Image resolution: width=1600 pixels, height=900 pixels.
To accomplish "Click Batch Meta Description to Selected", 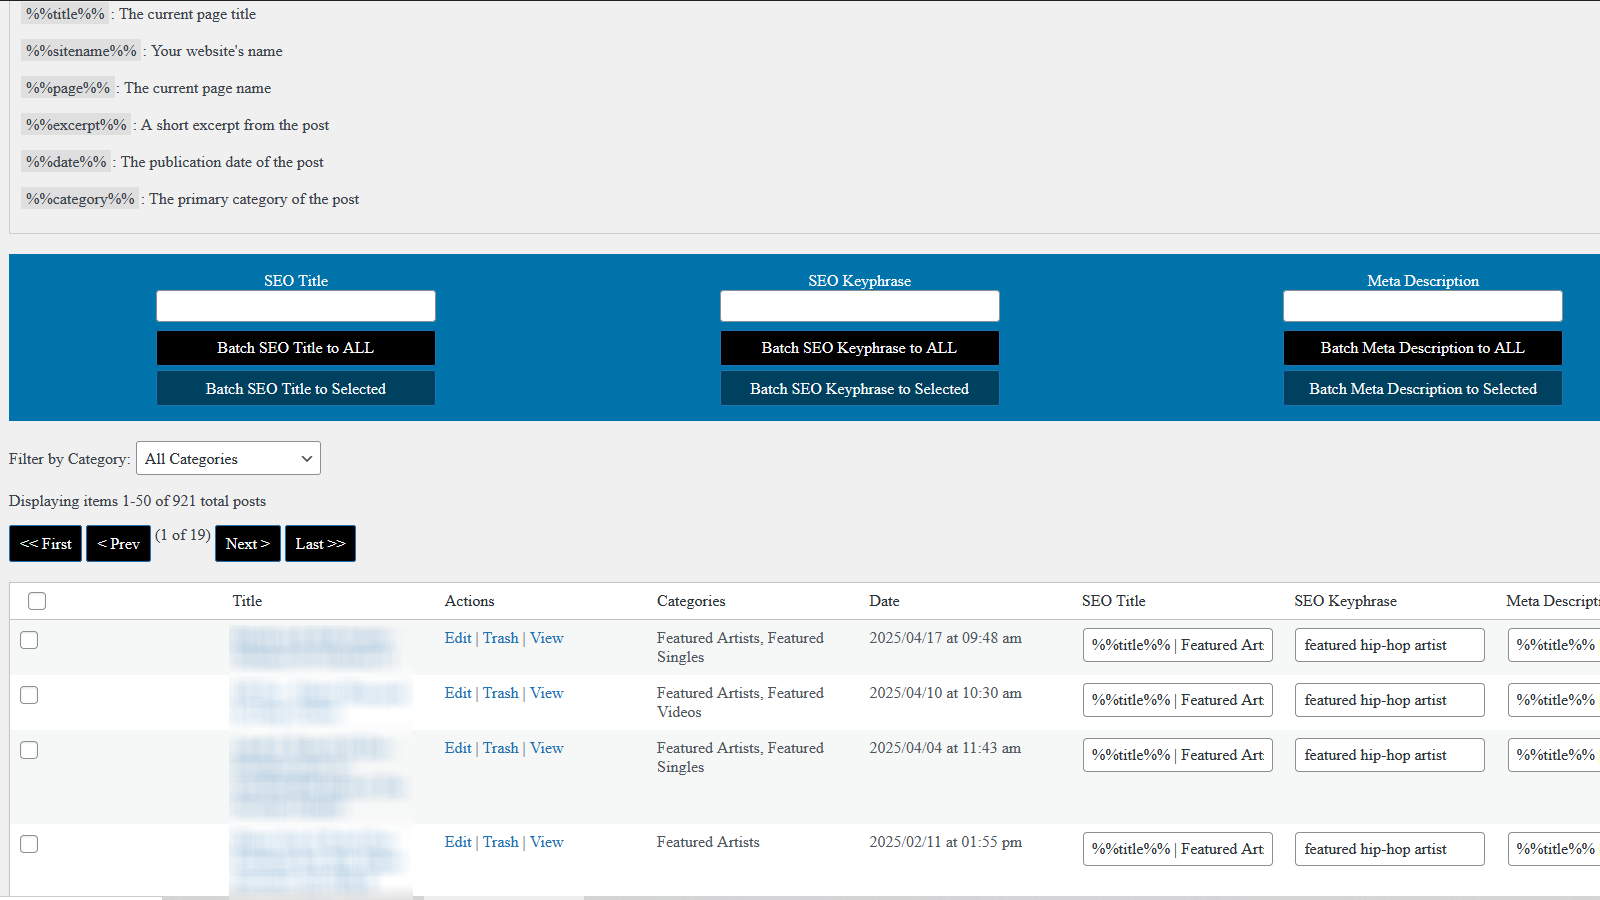I will pos(1422,389).
